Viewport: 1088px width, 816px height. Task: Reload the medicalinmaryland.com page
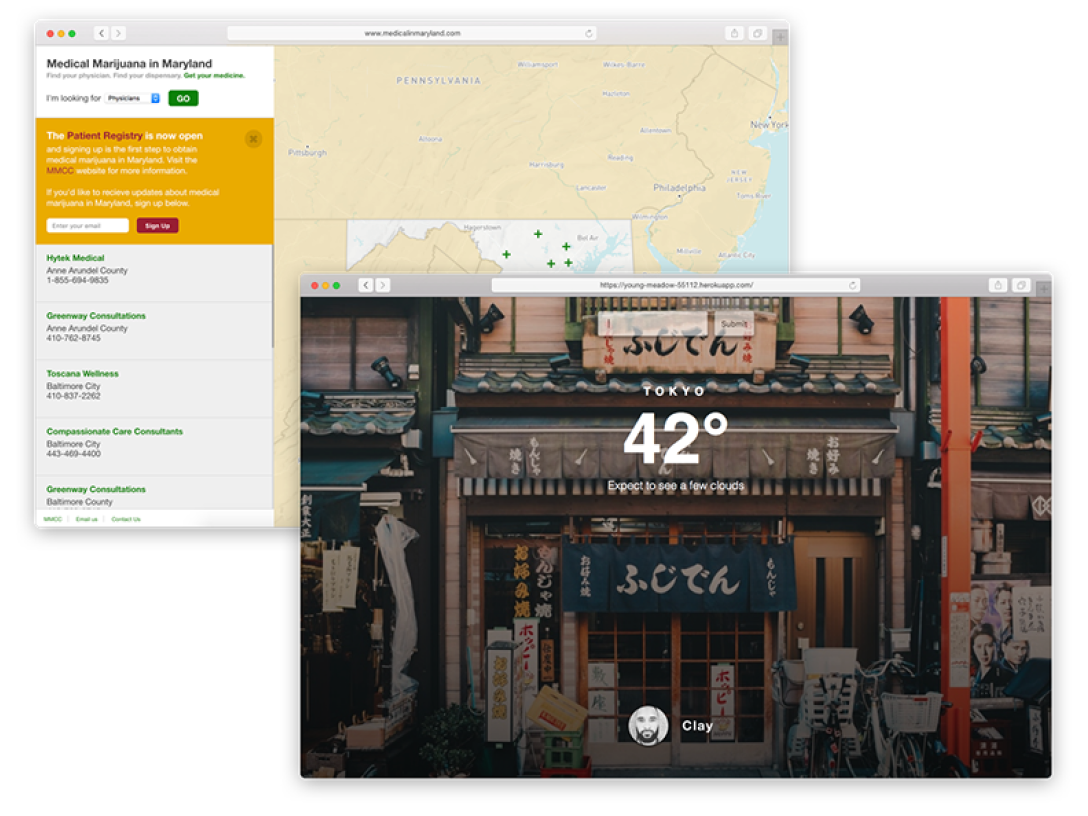point(588,33)
